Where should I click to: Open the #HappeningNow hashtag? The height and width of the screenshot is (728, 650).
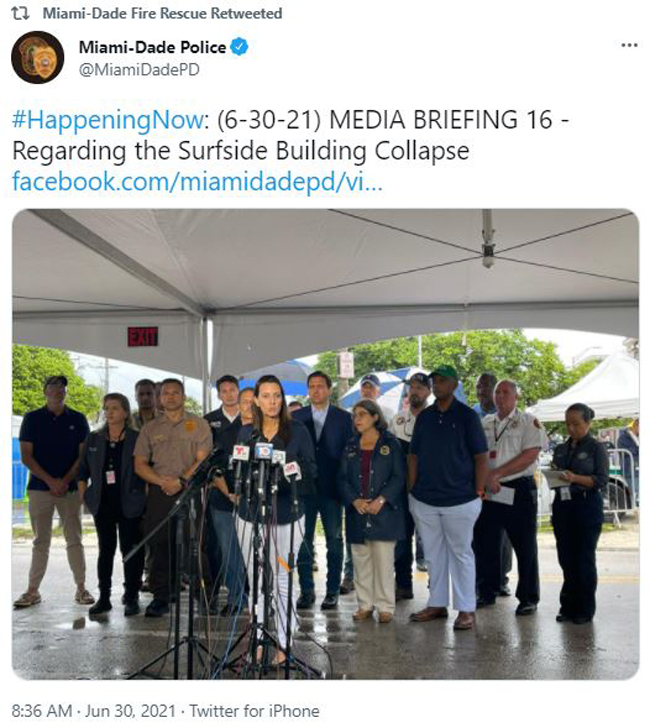(108, 120)
